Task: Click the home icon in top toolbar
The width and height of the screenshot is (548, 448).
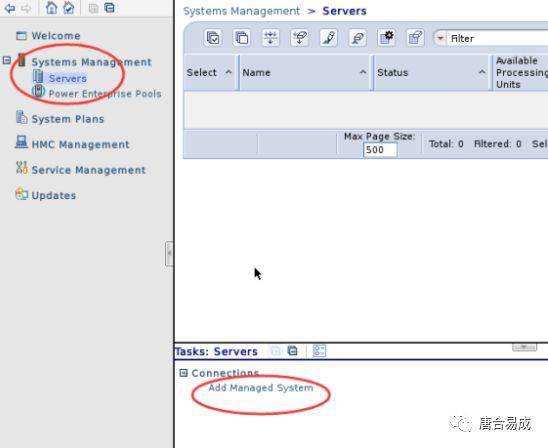Action: 51,8
